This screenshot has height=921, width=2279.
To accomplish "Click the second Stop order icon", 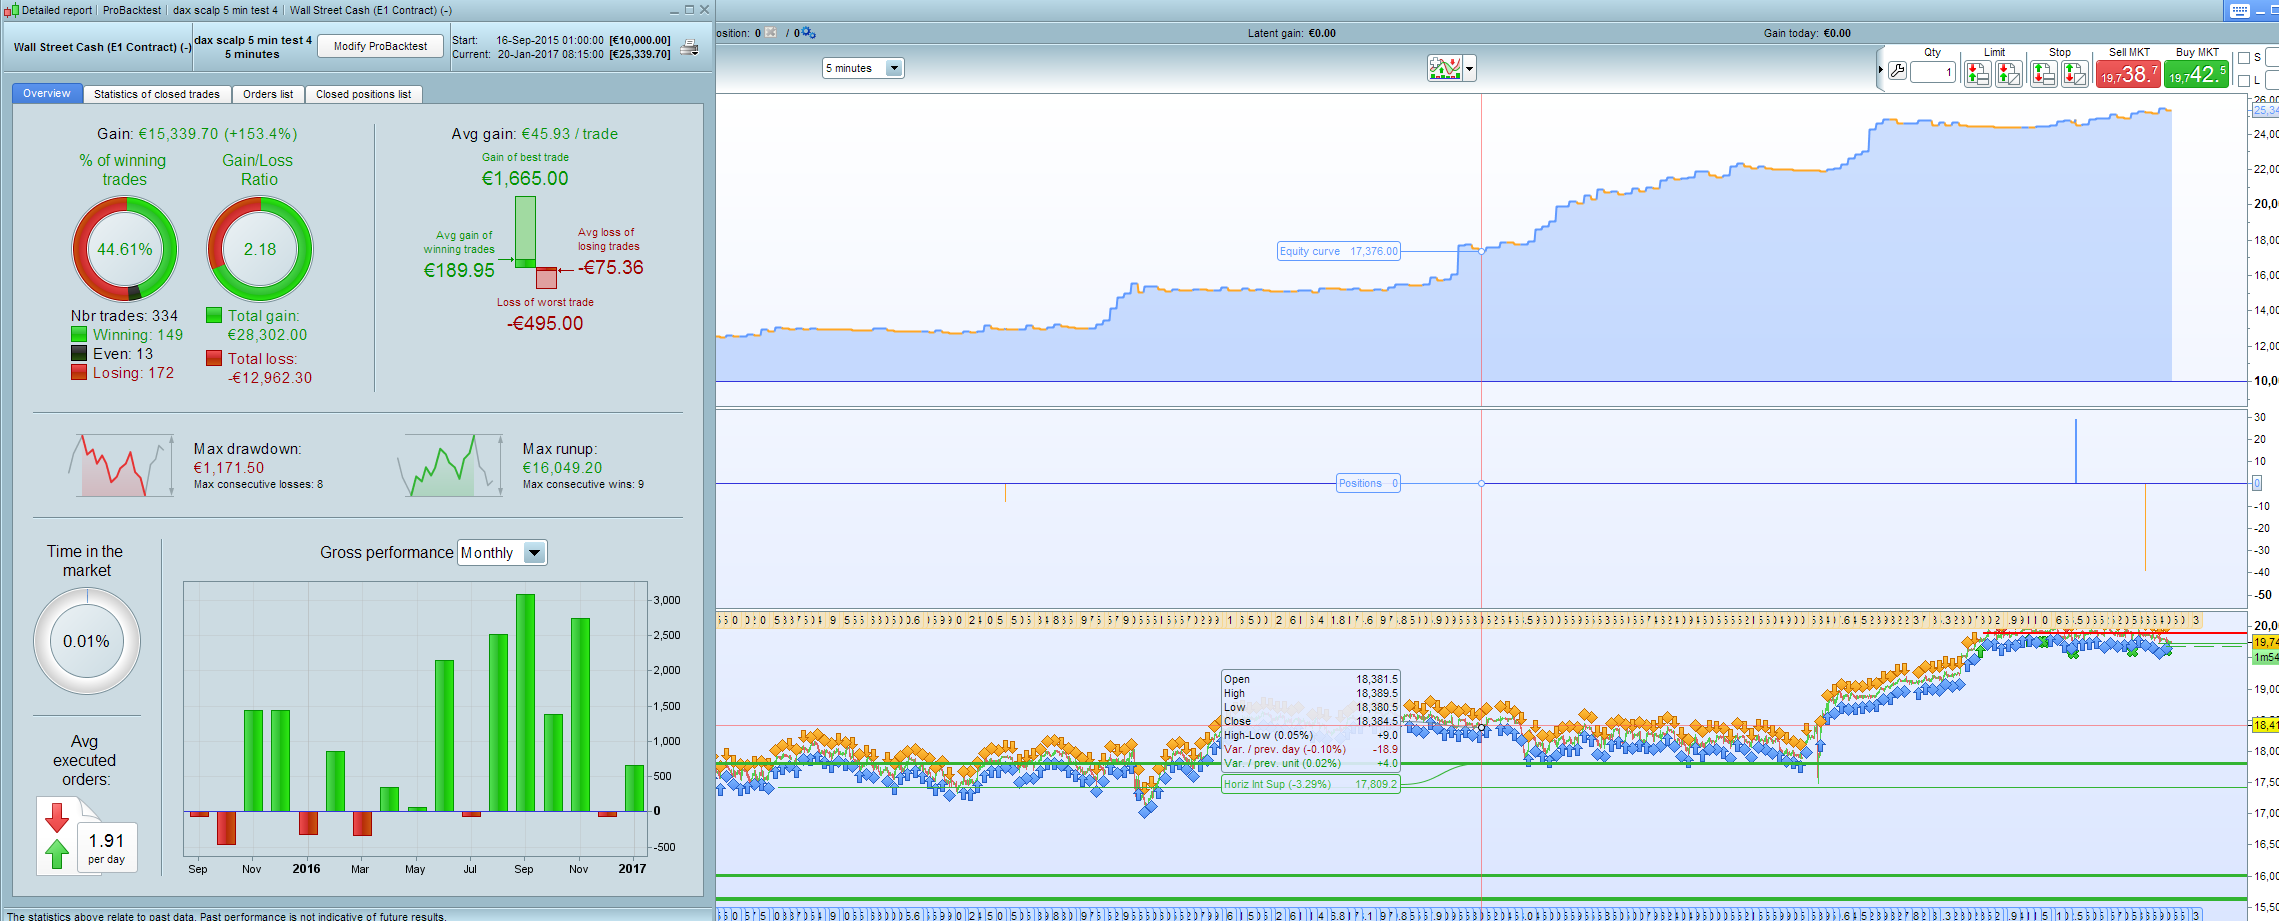I will click(2074, 73).
